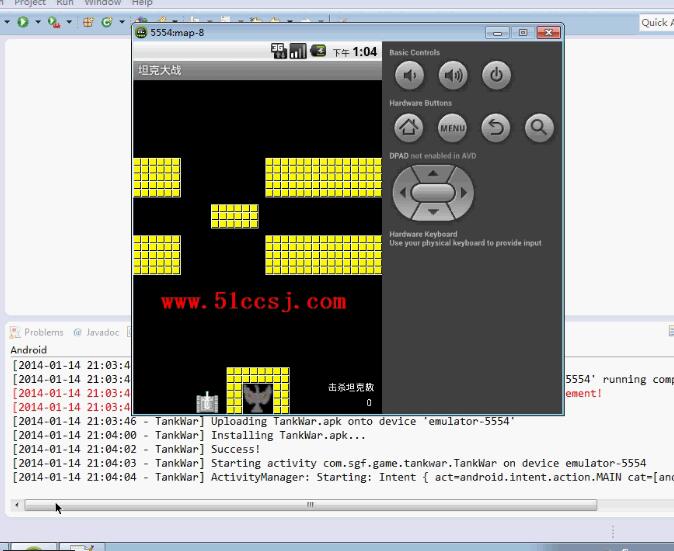Open the Window menu
This screenshot has height=551, width=674.
(x=103, y=3)
